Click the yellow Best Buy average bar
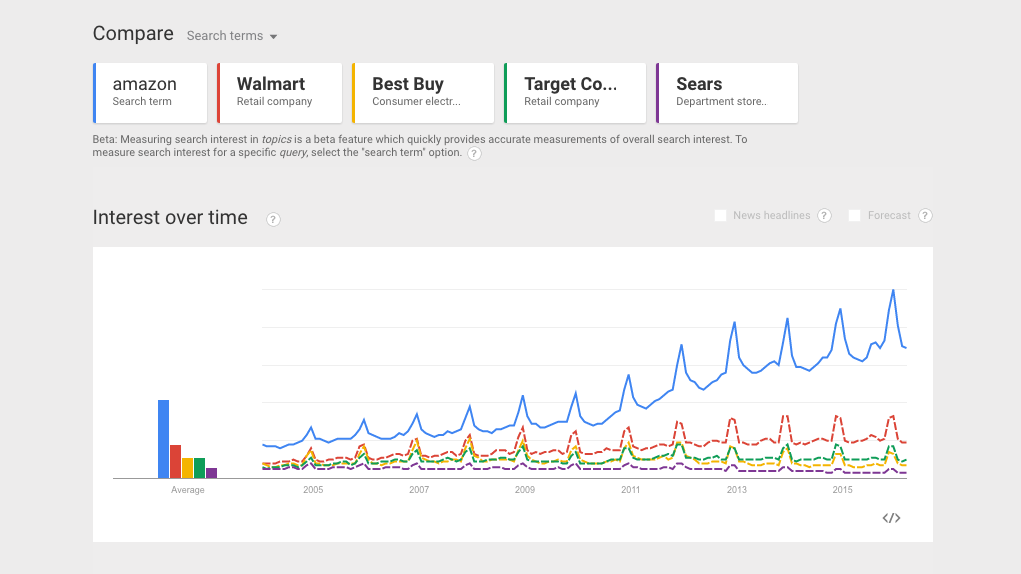 [x=187, y=468]
